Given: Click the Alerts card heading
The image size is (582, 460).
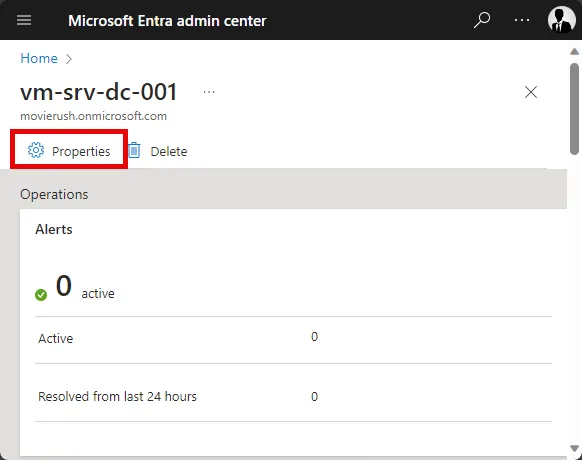Looking at the screenshot, I should pyautogui.click(x=54, y=229).
